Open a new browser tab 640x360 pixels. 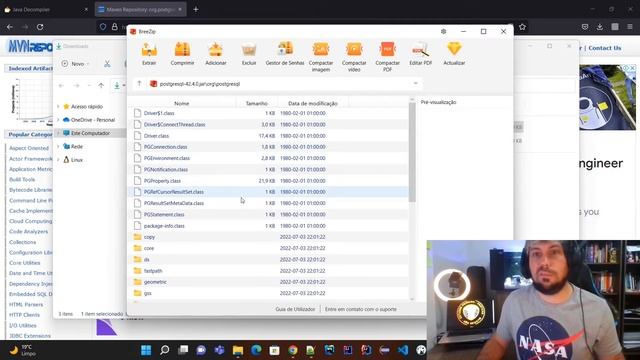[x=196, y=9]
